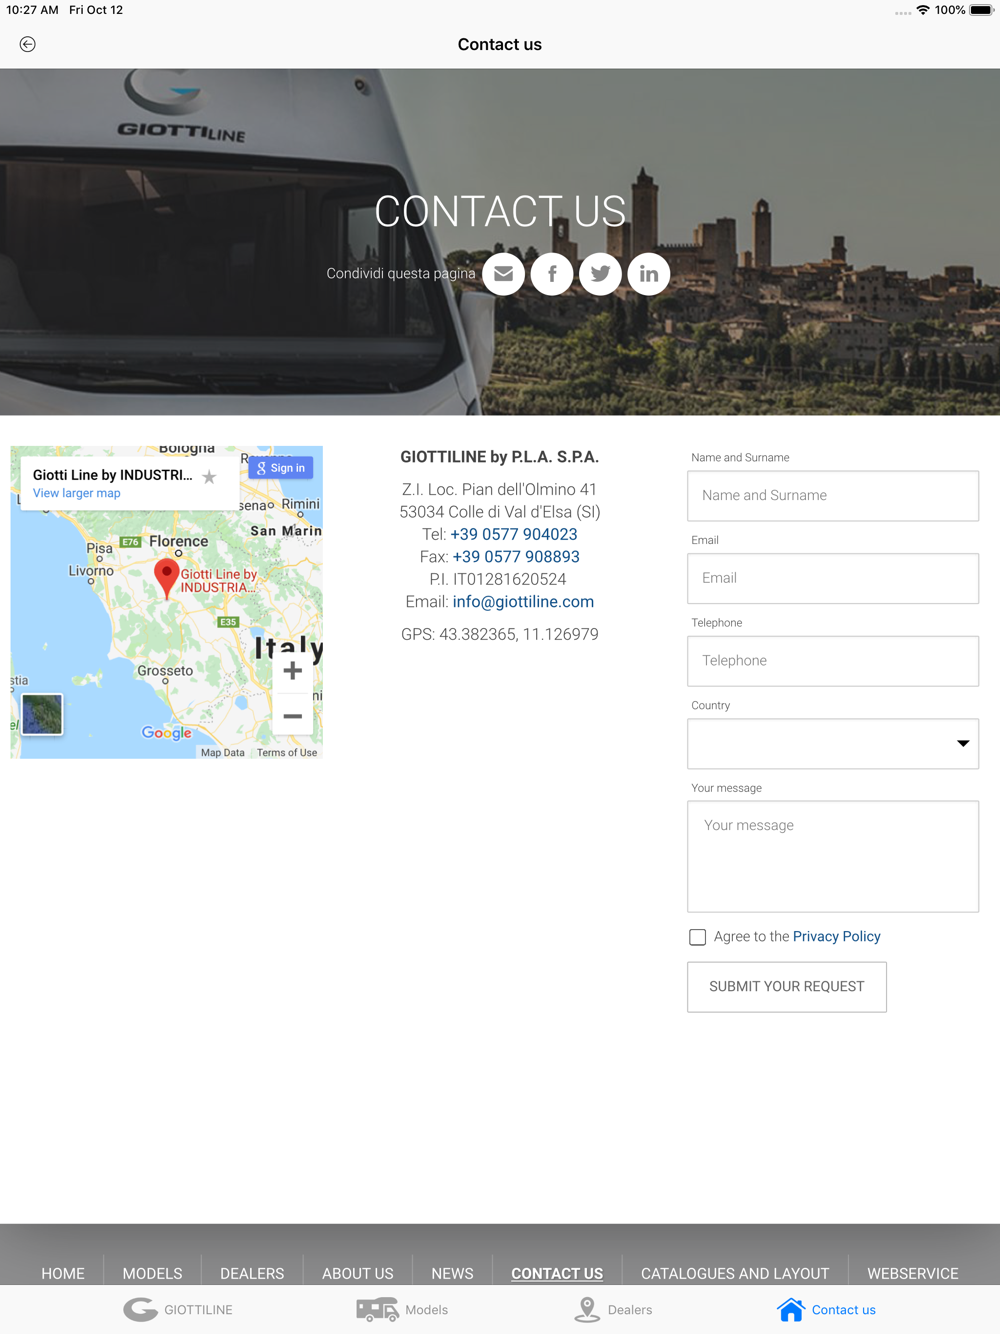Open map Terms of Use

coord(287,753)
